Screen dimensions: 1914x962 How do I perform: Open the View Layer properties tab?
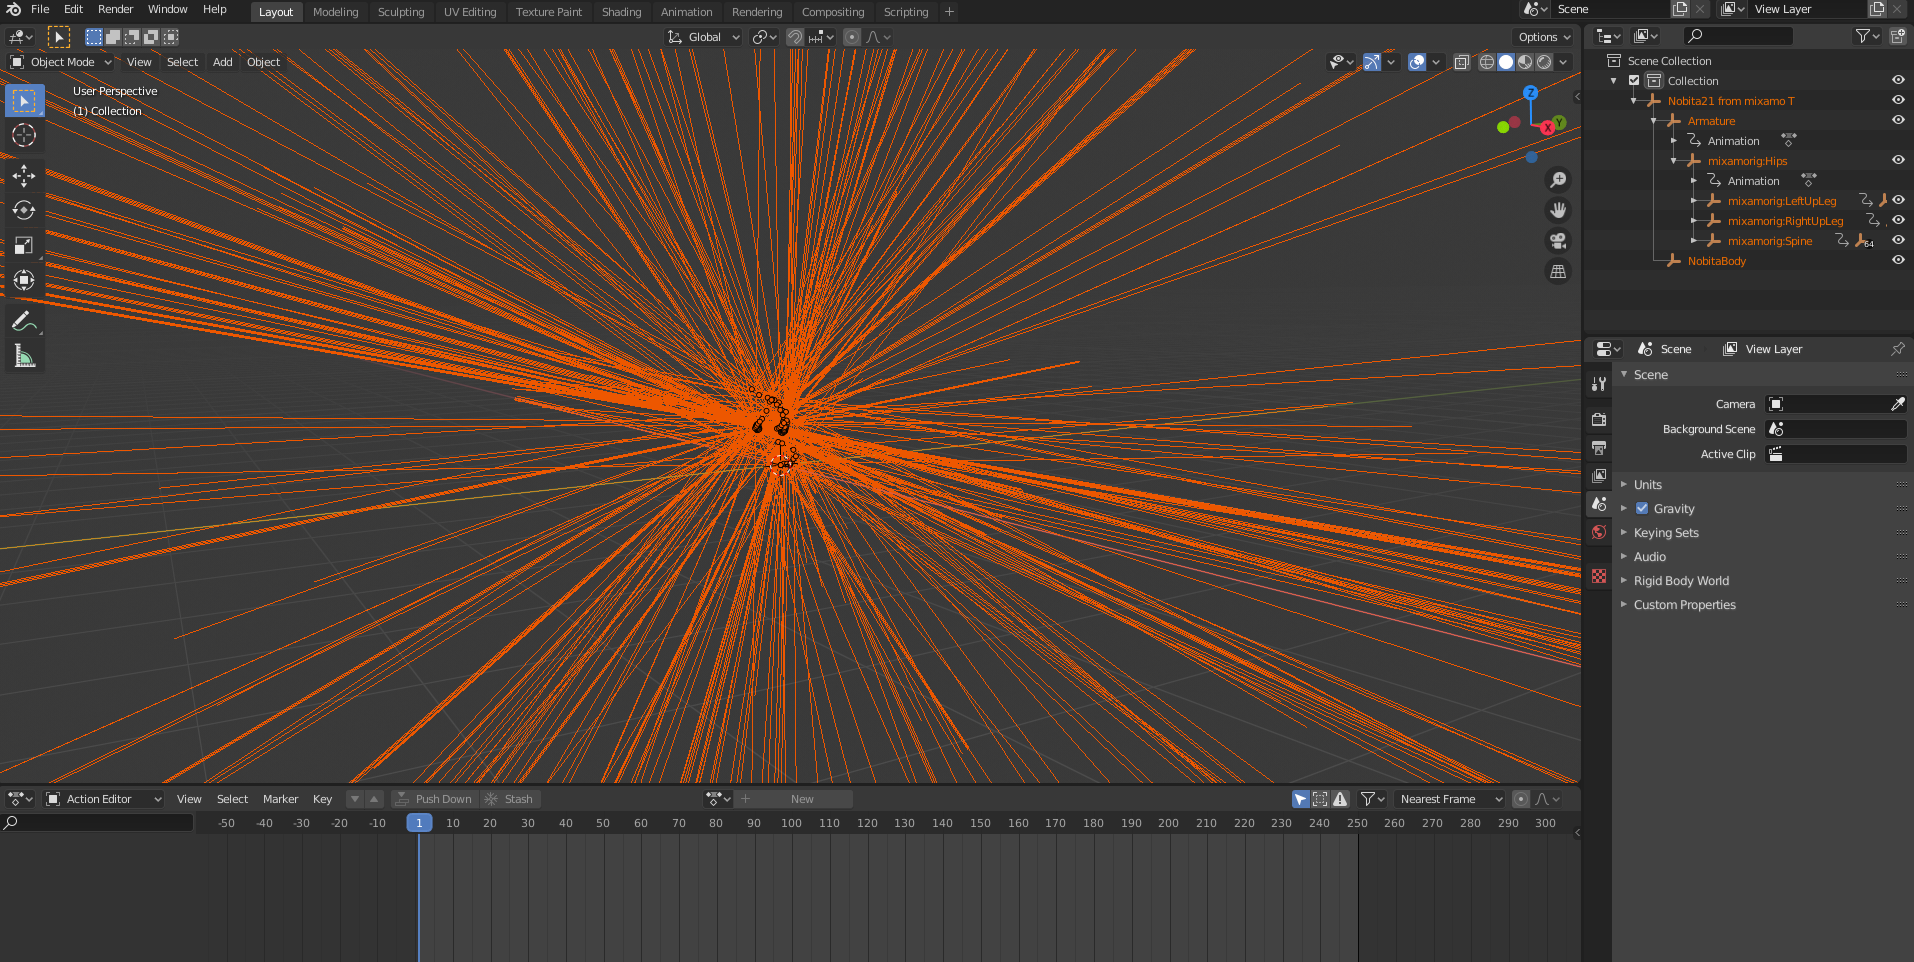(1599, 476)
